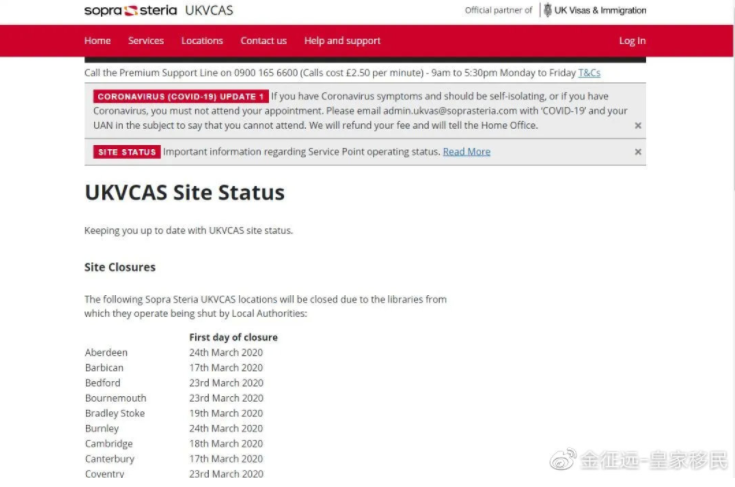The width and height of the screenshot is (735, 487).
Task: Open the T&Cs link
Action: (589, 73)
